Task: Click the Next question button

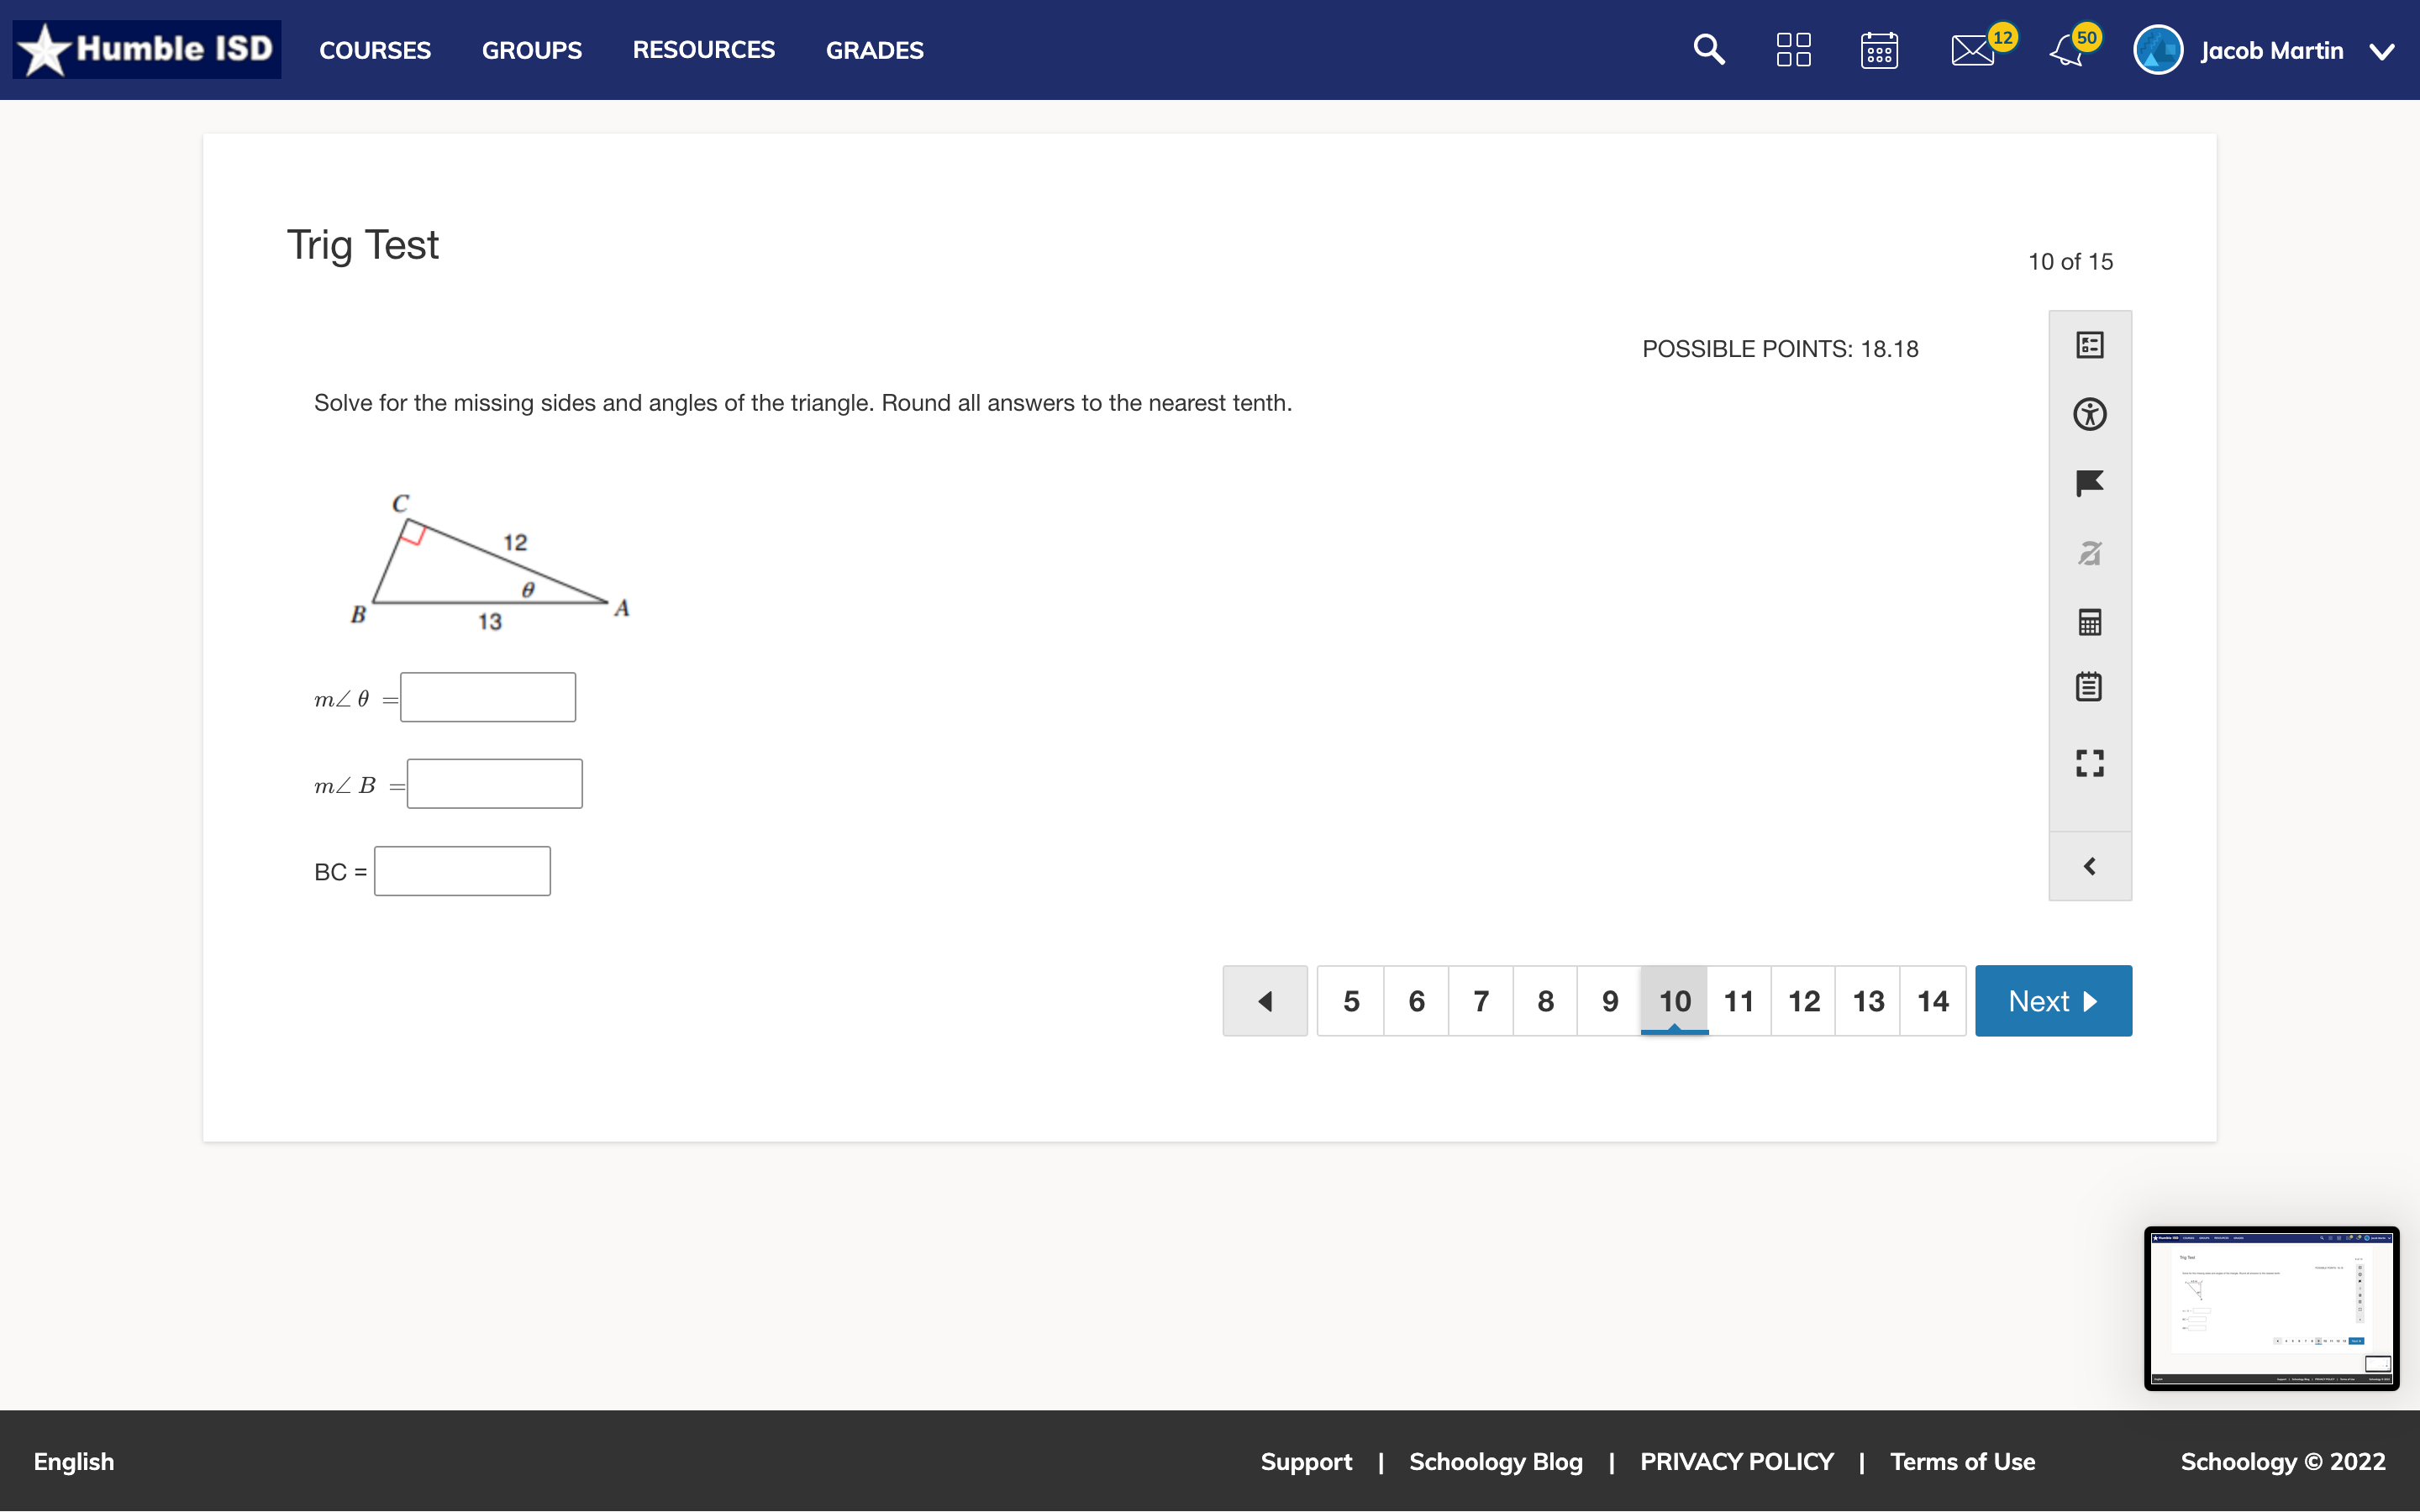Action: tap(2052, 1000)
